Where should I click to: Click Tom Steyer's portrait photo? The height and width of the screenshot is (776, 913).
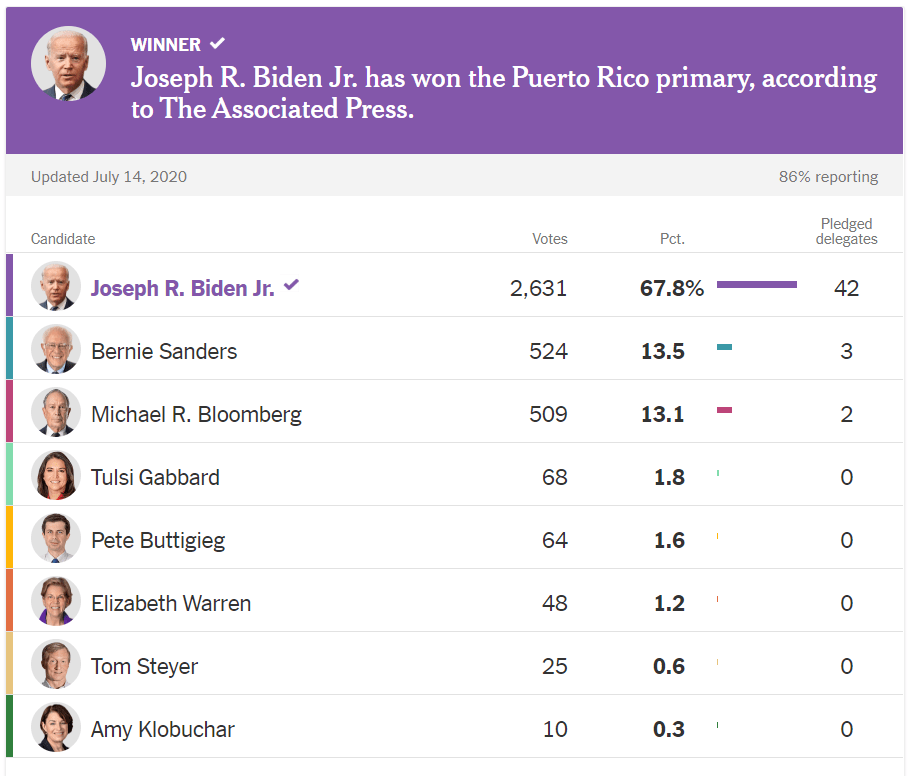(56, 664)
